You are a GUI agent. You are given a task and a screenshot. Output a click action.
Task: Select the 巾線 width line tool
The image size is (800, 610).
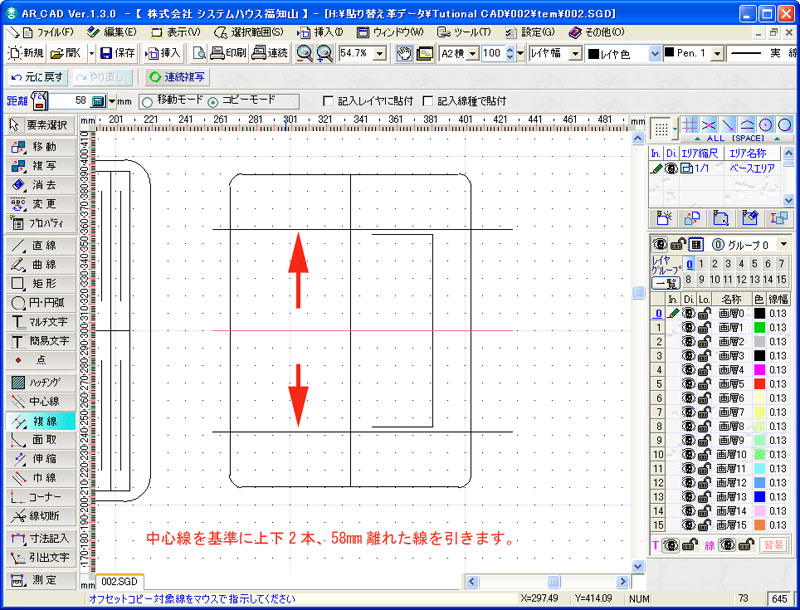point(41,478)
